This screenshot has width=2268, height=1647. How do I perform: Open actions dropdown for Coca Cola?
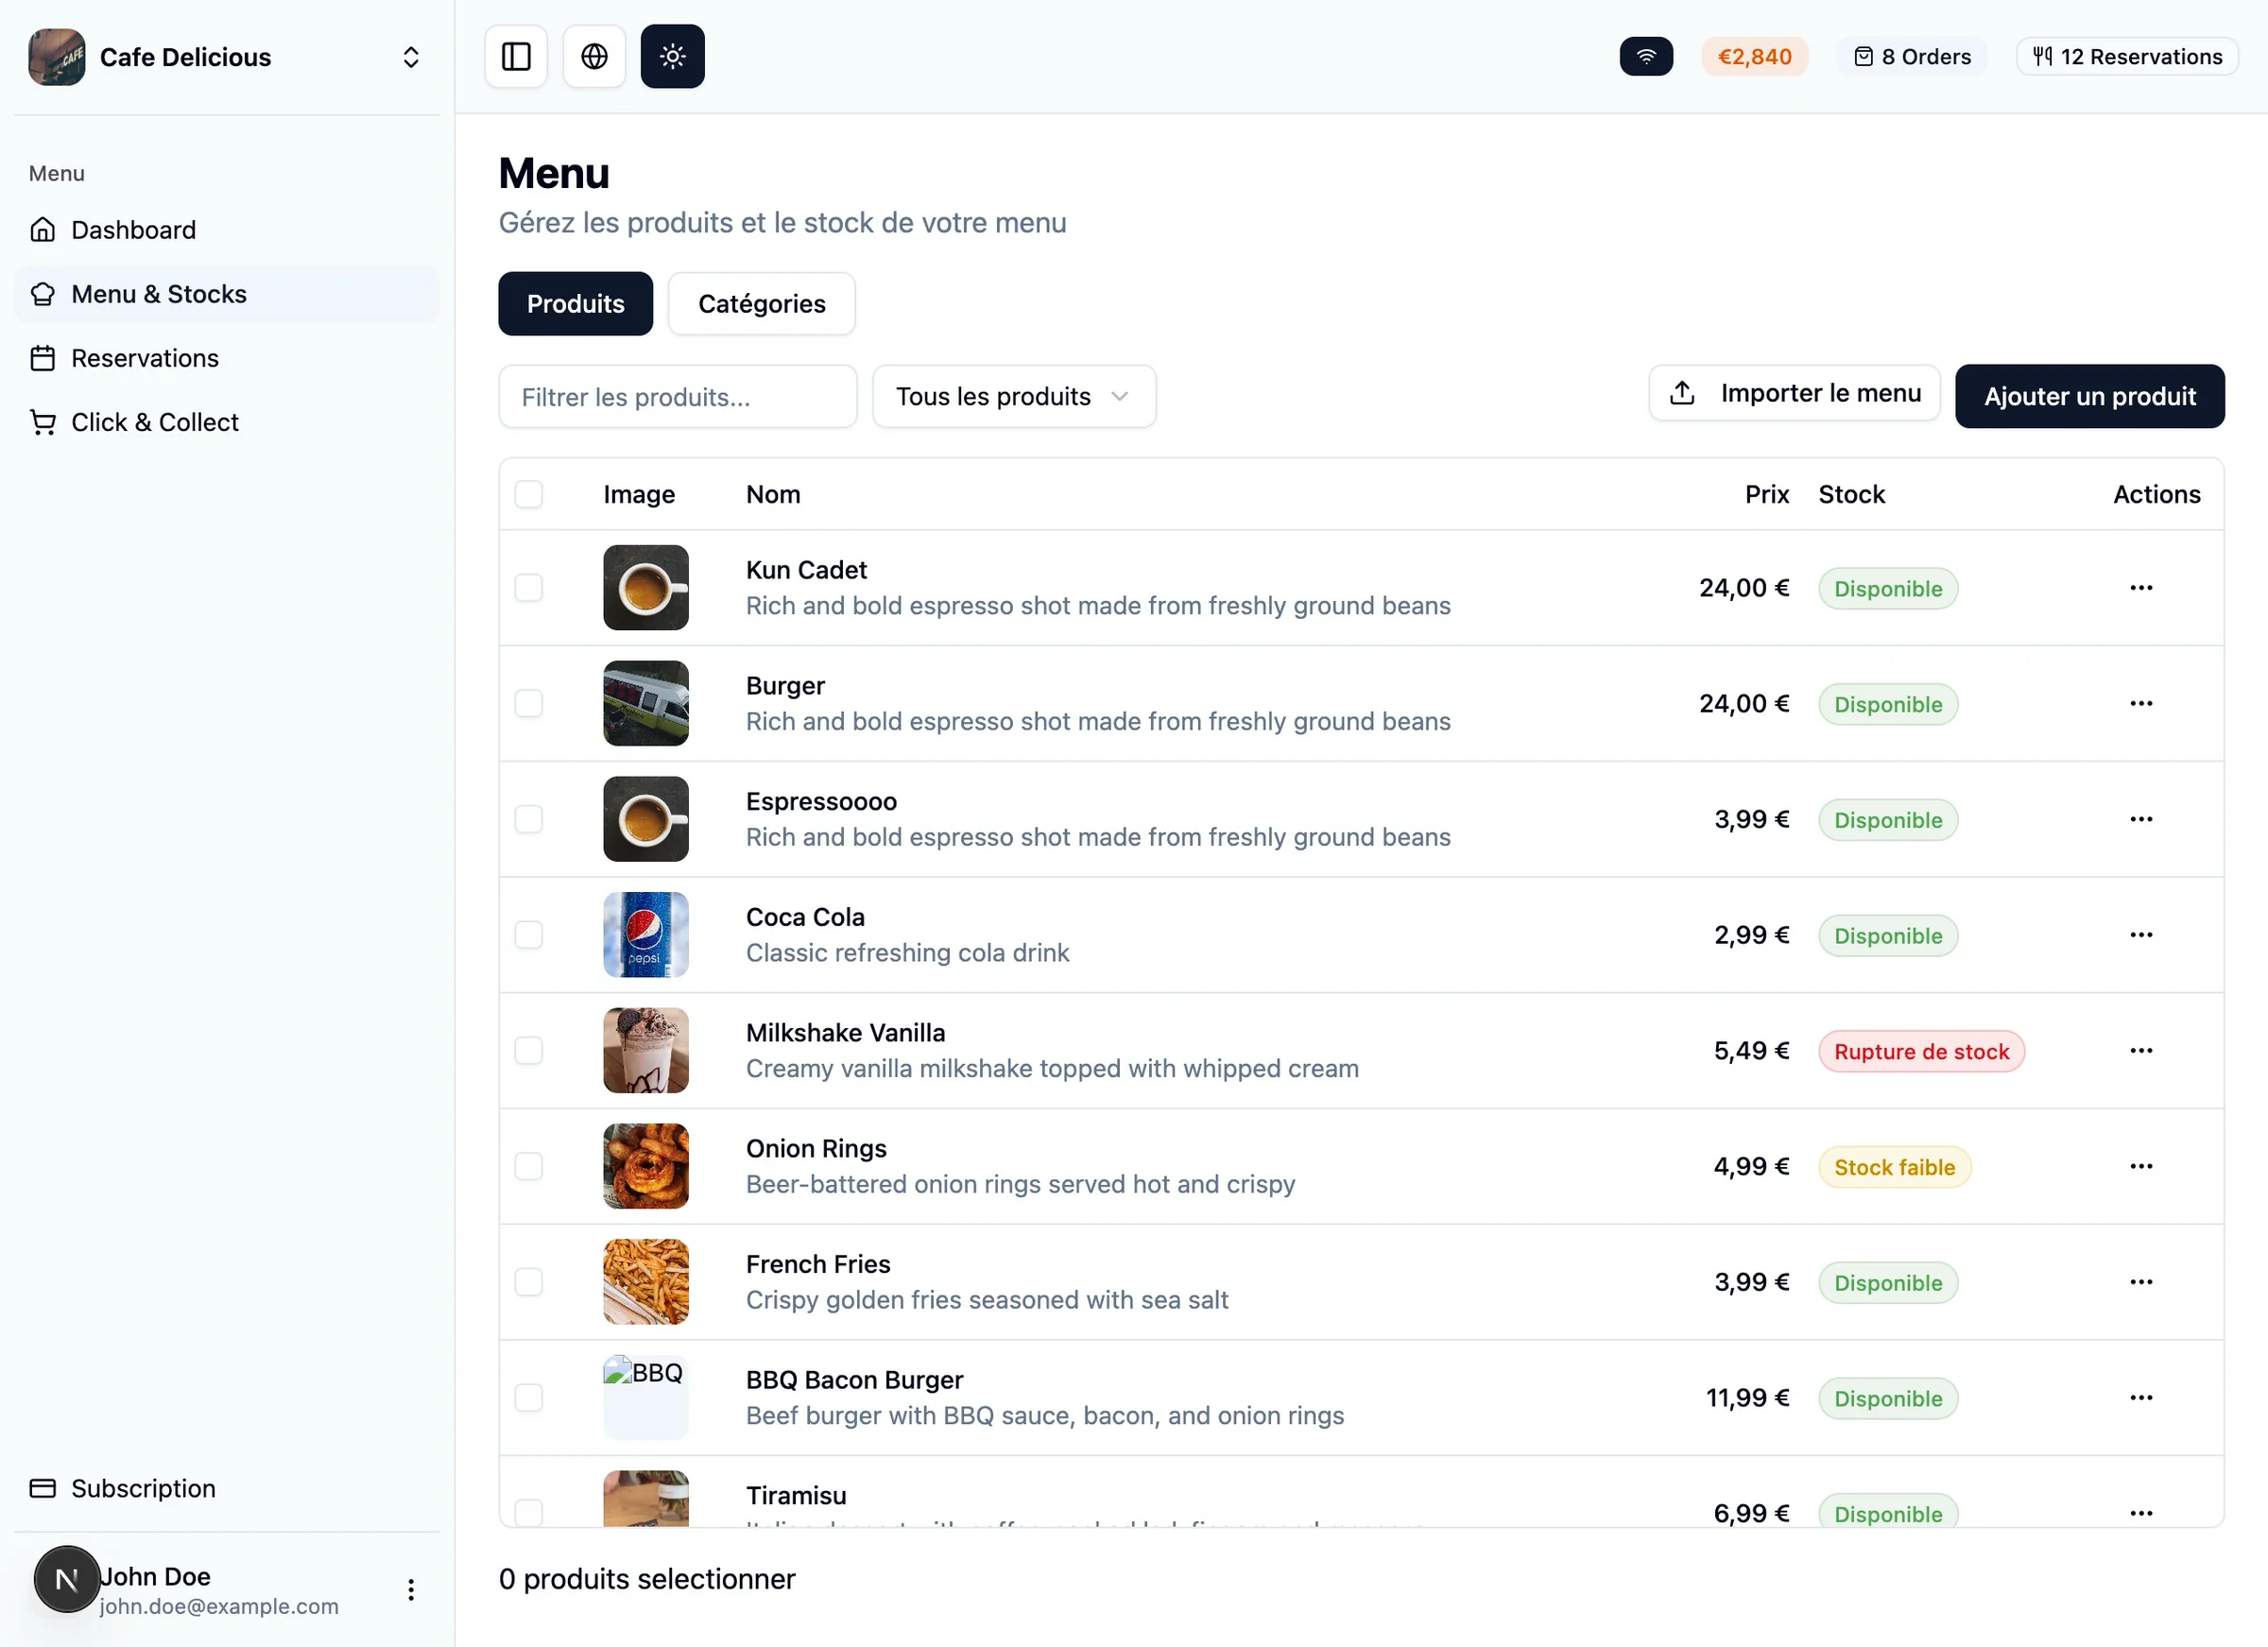pos(2140,934)
